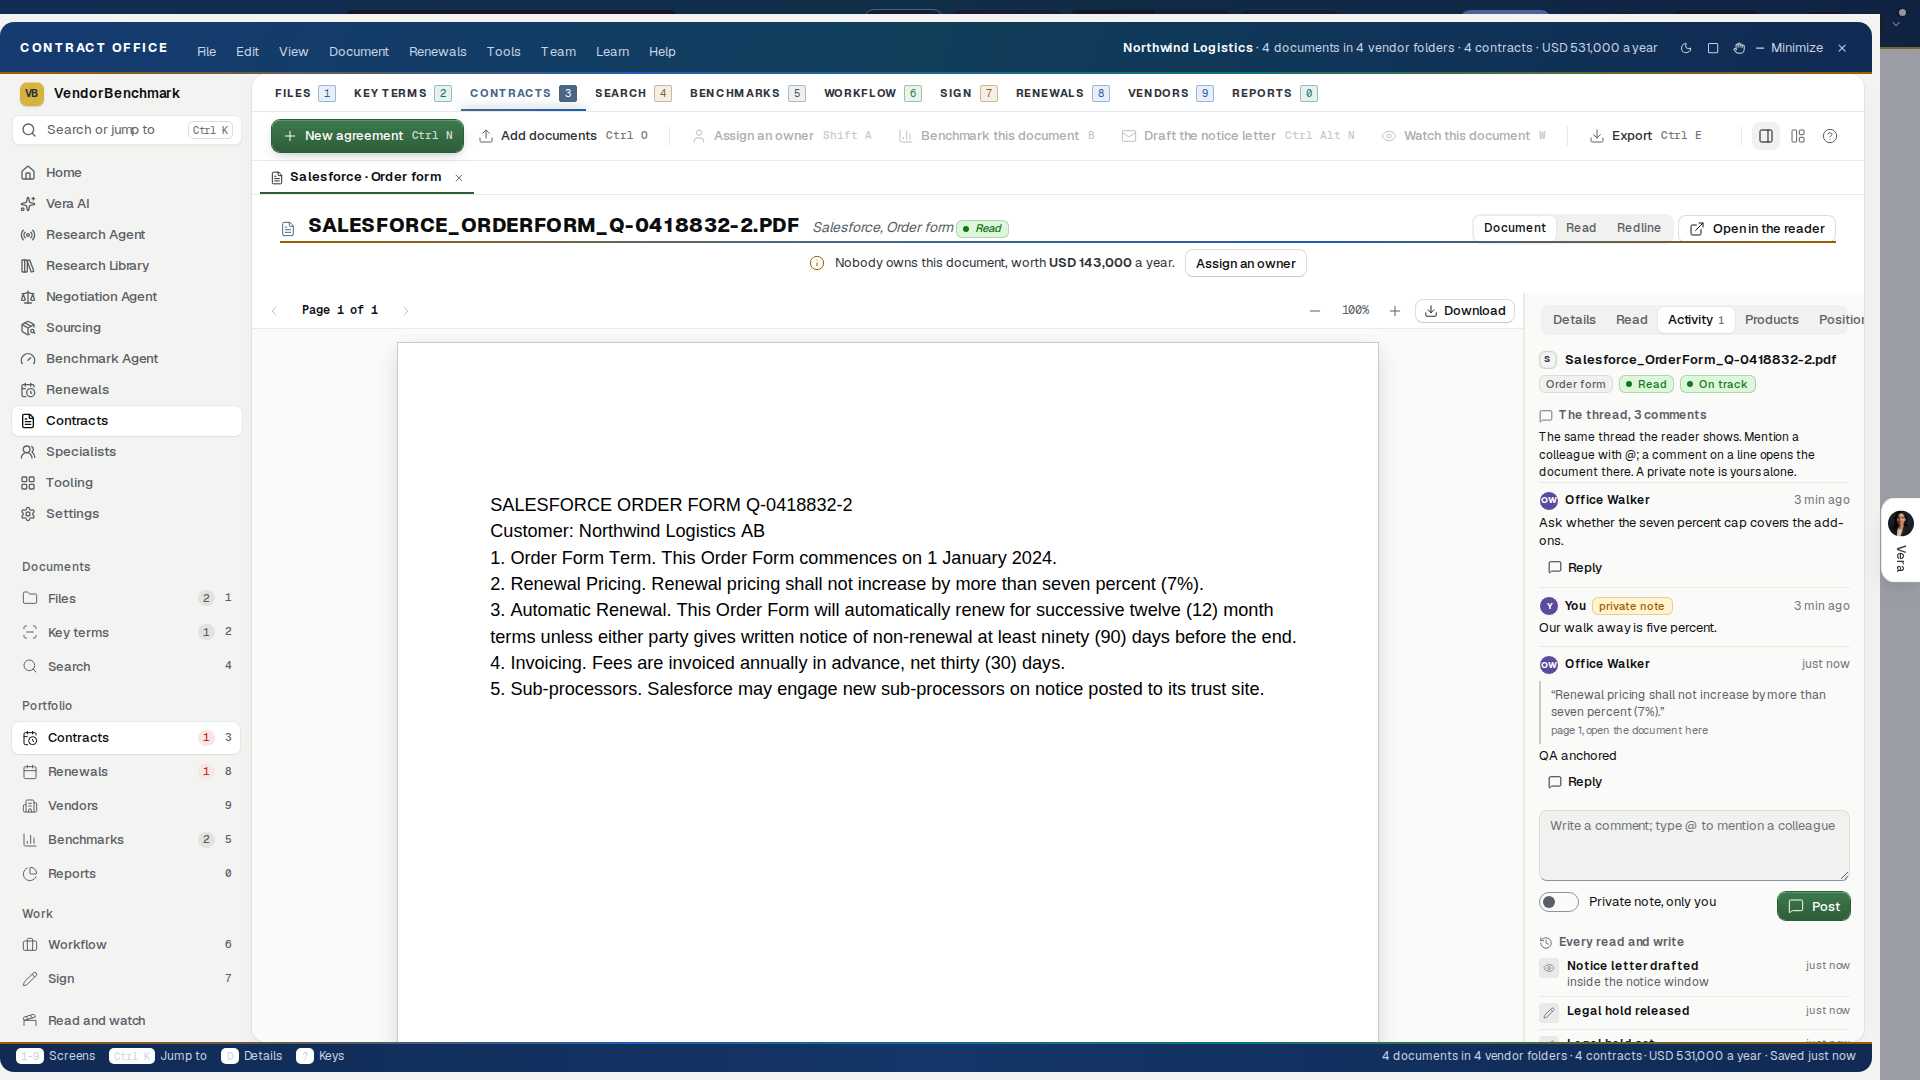Screen dimensions: 1920x1080
Task: Open the Details panel tab
Action: [1573, 320]
